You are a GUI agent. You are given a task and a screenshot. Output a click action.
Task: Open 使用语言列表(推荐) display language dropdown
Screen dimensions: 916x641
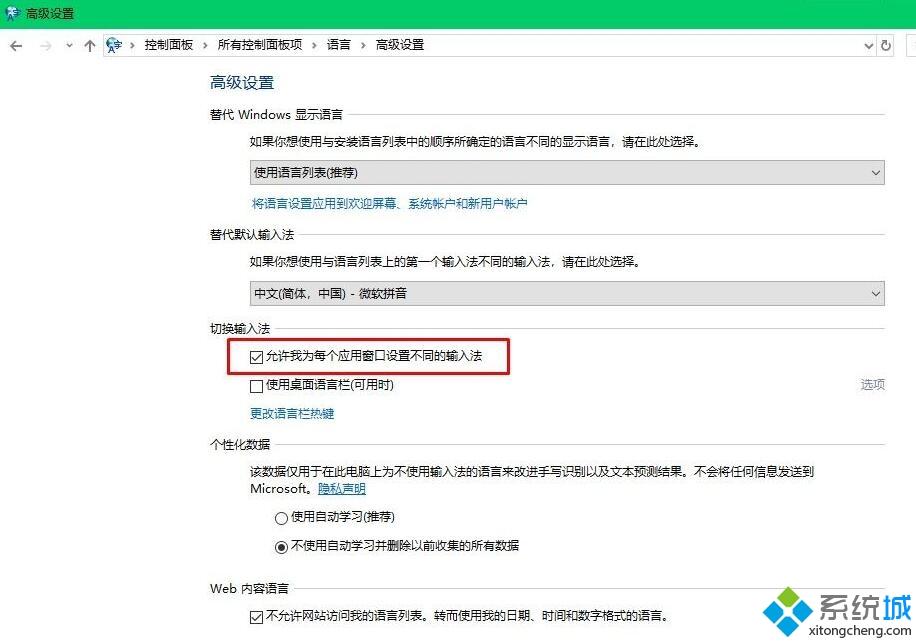tap(567, 172)
